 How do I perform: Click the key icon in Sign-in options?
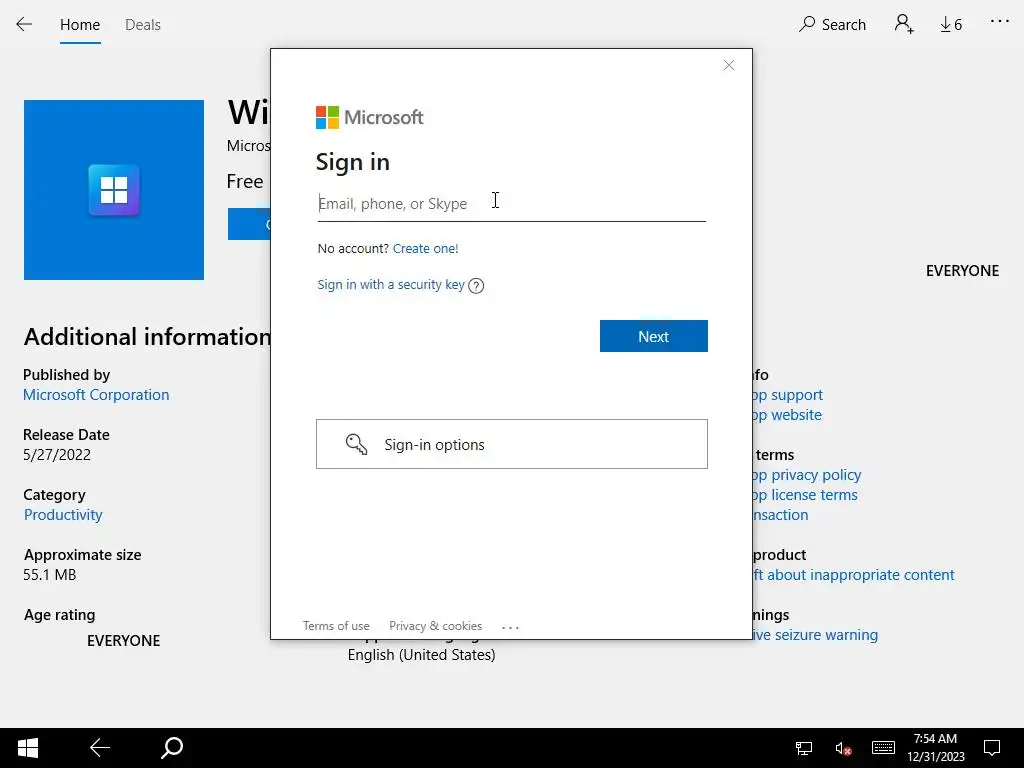coord(357,444)
